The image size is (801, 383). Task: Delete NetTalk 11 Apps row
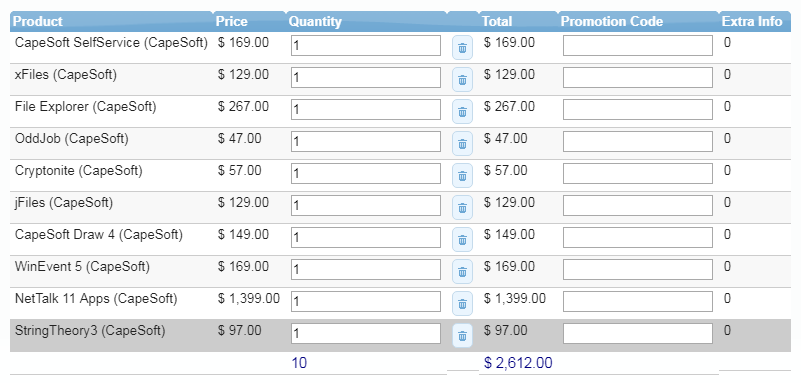pos(462,304)
